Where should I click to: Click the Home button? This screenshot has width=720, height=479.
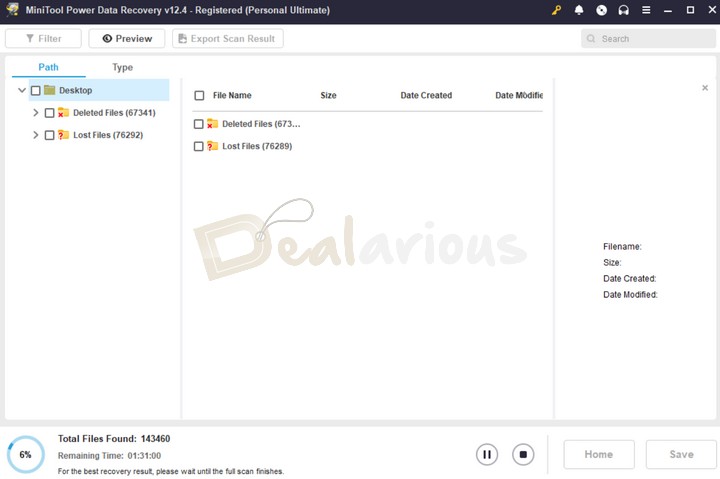(x=599, y=455)
